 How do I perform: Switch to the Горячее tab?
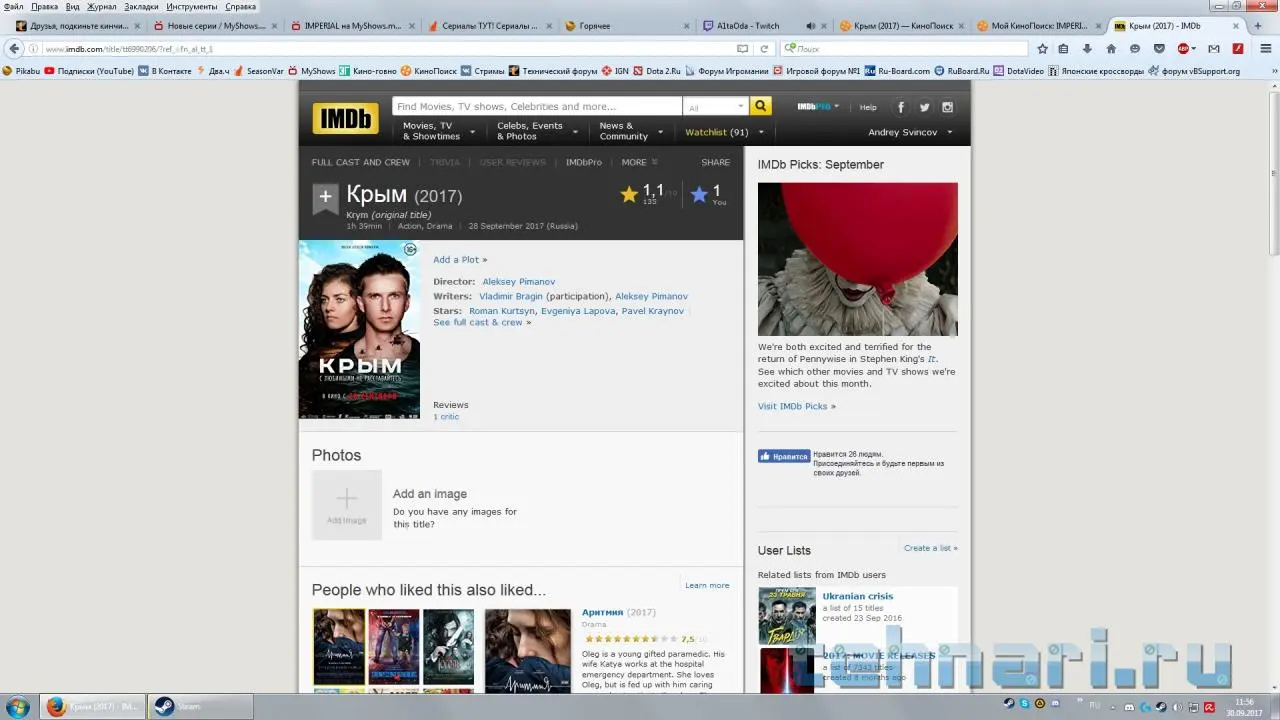625,26
